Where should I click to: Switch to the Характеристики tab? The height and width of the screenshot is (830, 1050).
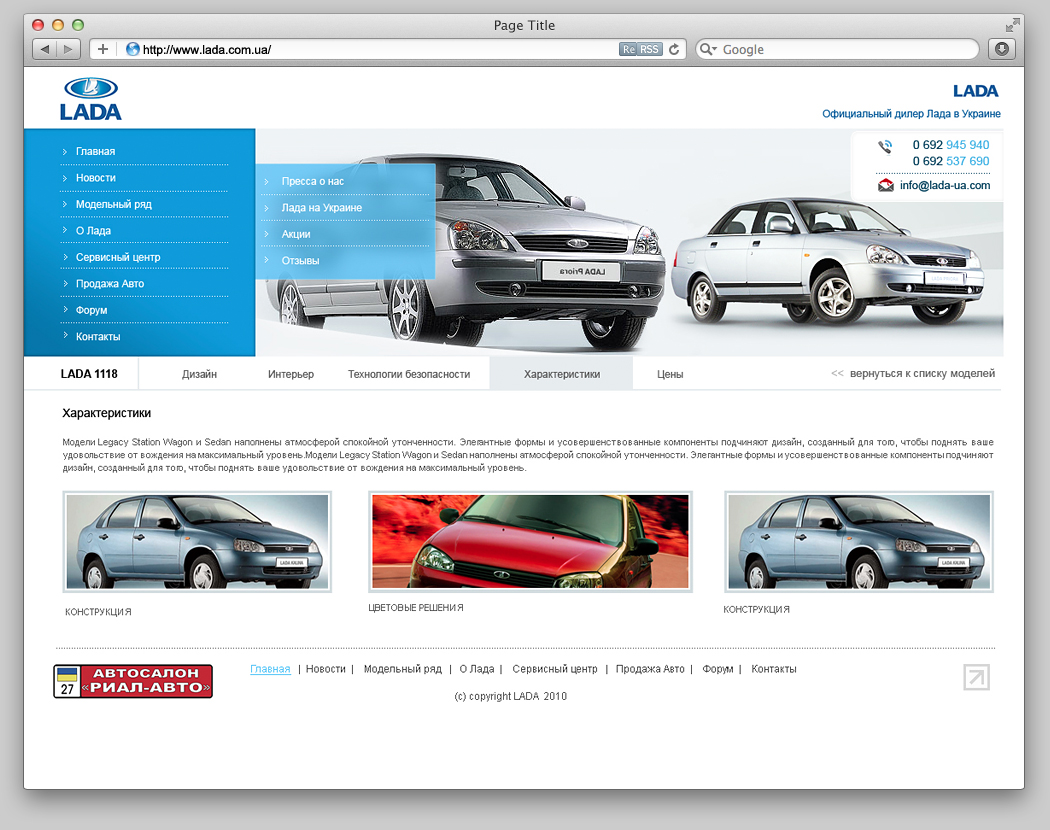pyautogui.click(x=562, y=374)
